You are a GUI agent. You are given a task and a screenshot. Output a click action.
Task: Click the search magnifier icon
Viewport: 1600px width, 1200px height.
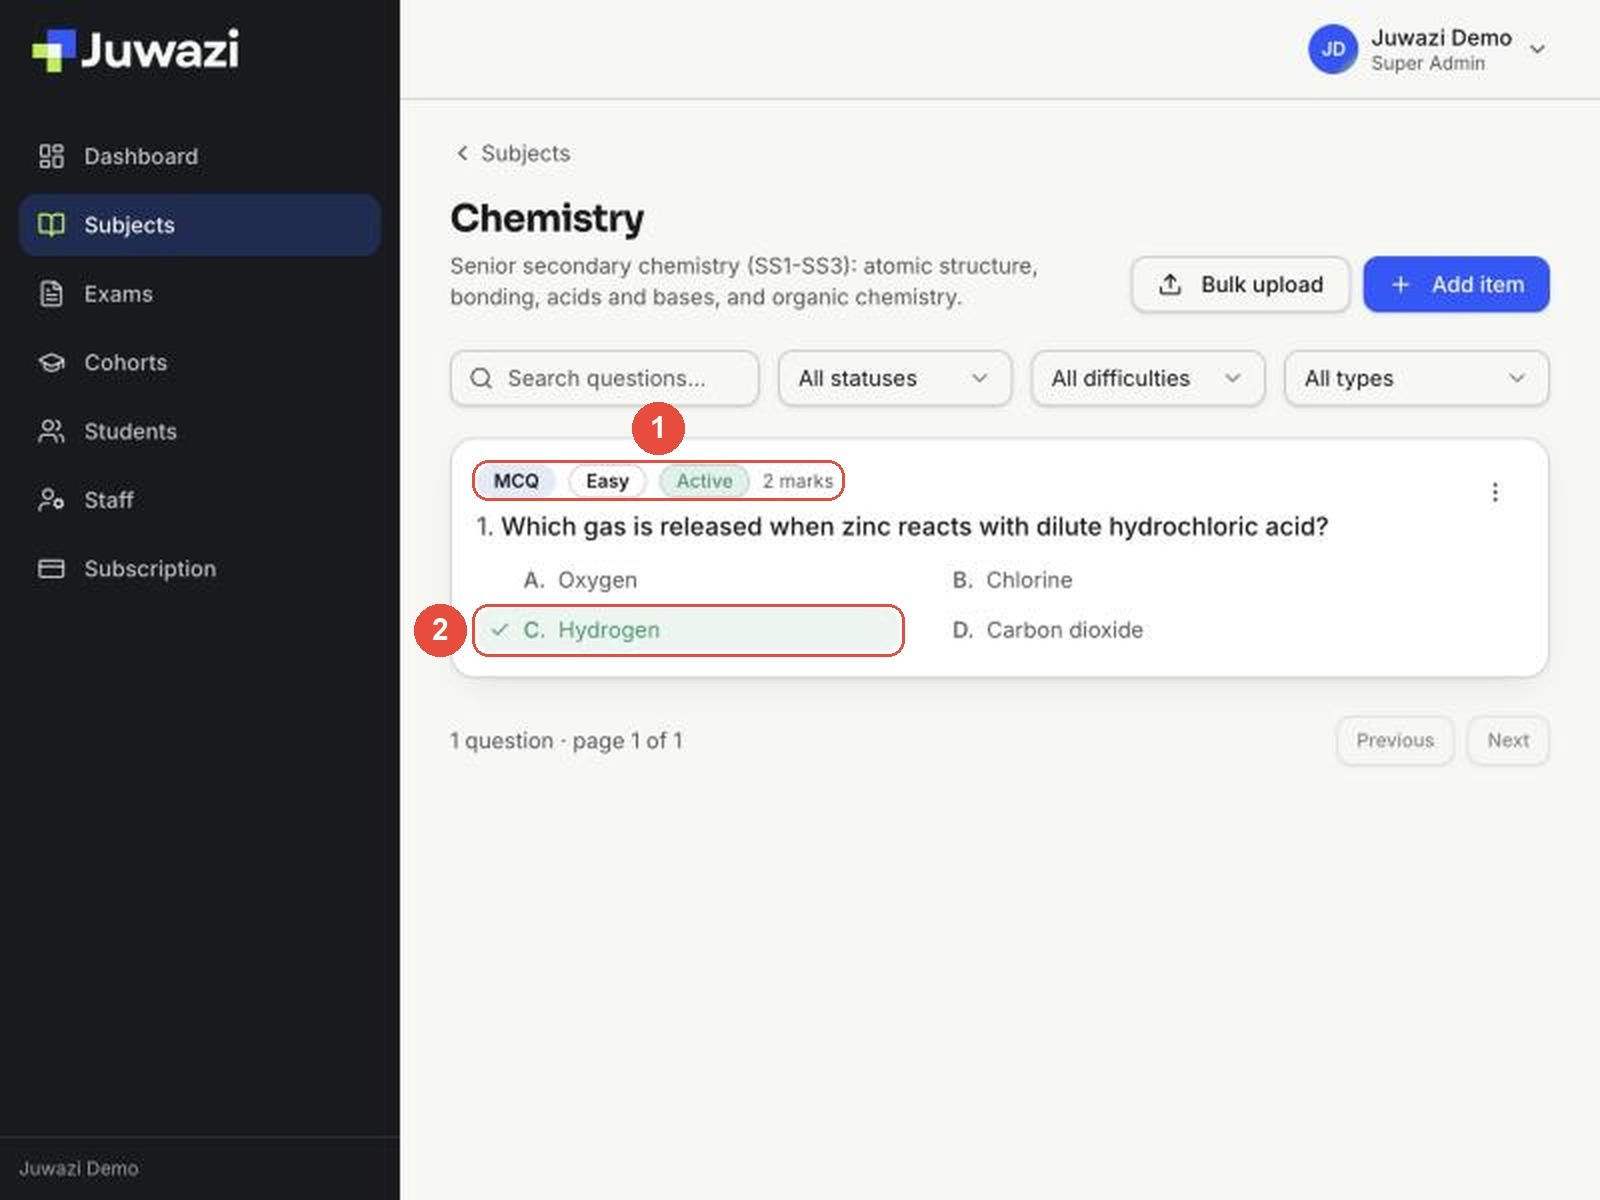tap(481, 378)
